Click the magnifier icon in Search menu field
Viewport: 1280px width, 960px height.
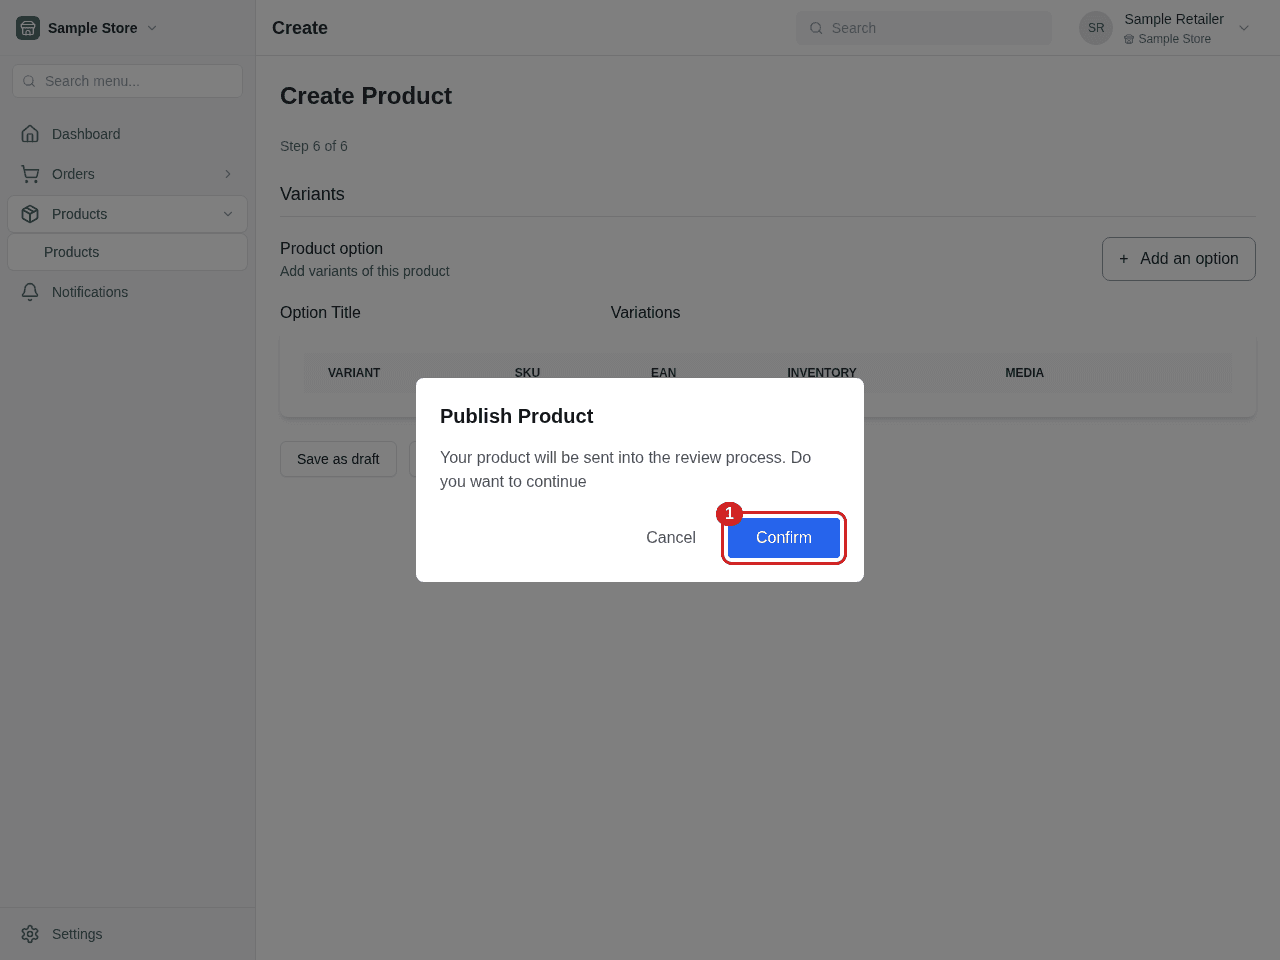tap(29, 81)
